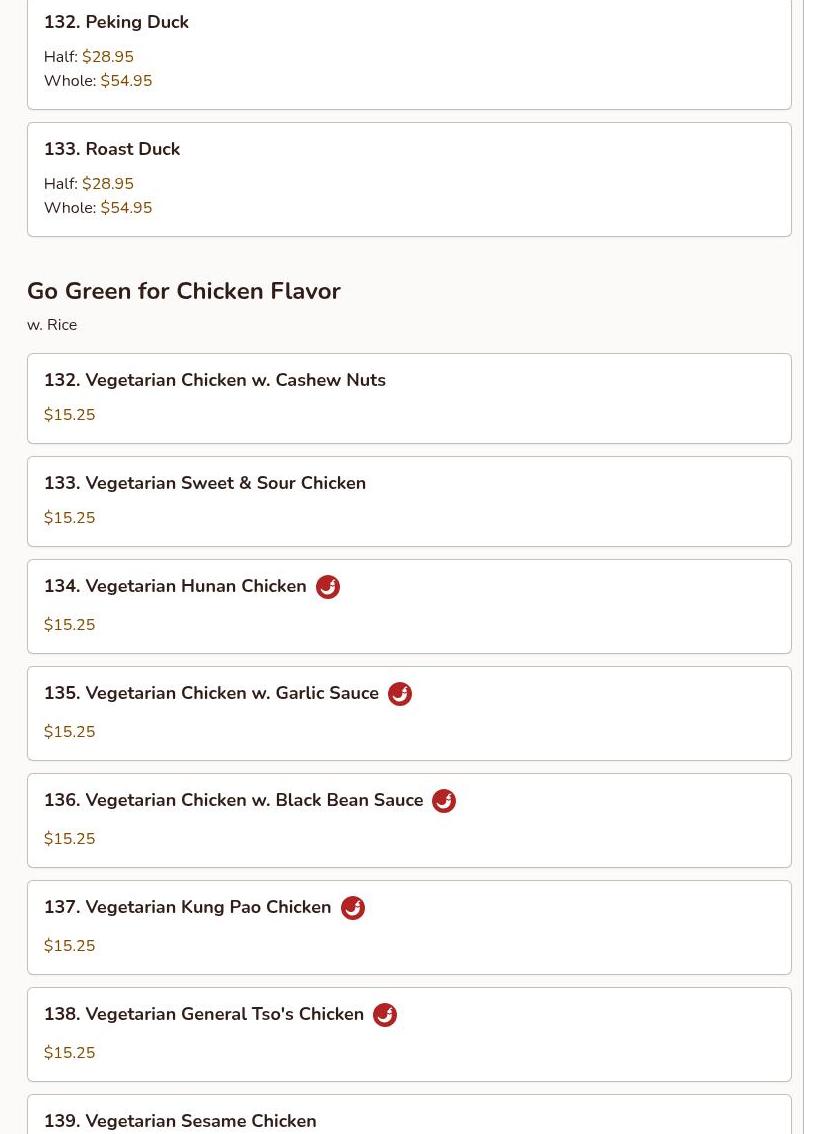Image resolution: width=824 pixels, height=1134 pixels.
Task: Click spicy icon beside Vegetarian Hunan Chicken
Action: pyautogui.click(x=328, y=587)
